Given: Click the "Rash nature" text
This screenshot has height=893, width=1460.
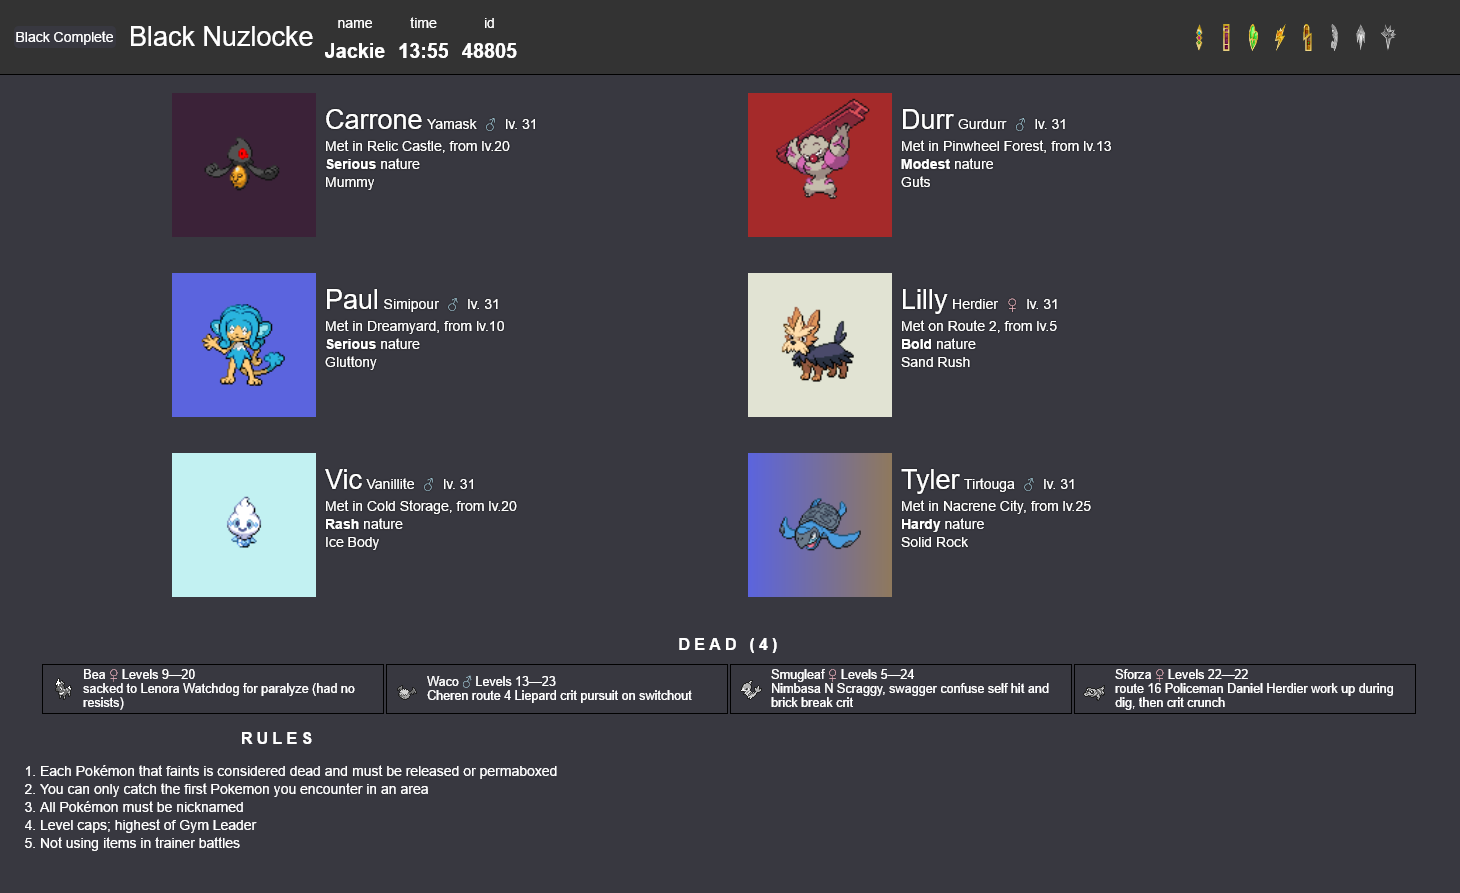Looking at the screenshot, I should [364, 524].
